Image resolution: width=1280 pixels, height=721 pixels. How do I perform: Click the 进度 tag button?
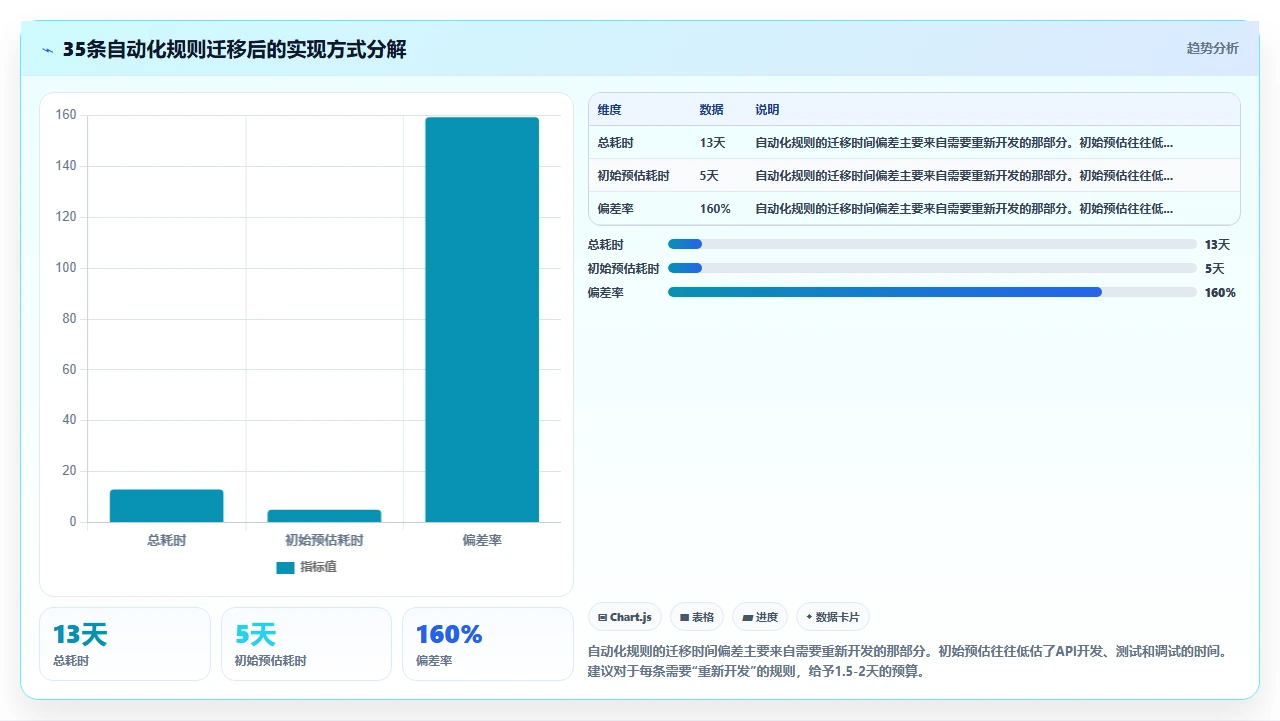pos(760,617)
